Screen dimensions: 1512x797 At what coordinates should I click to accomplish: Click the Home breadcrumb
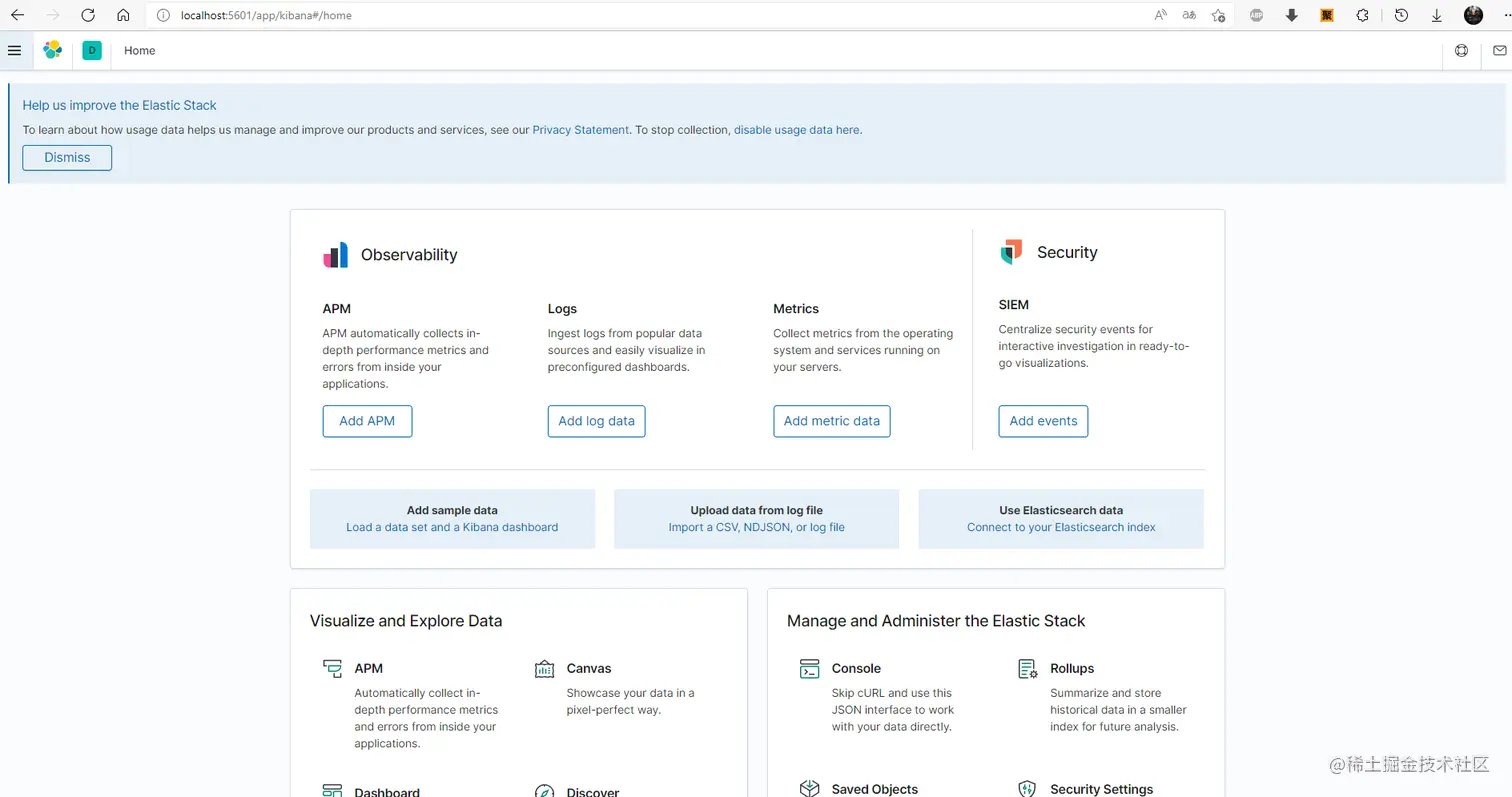(139, 50)
